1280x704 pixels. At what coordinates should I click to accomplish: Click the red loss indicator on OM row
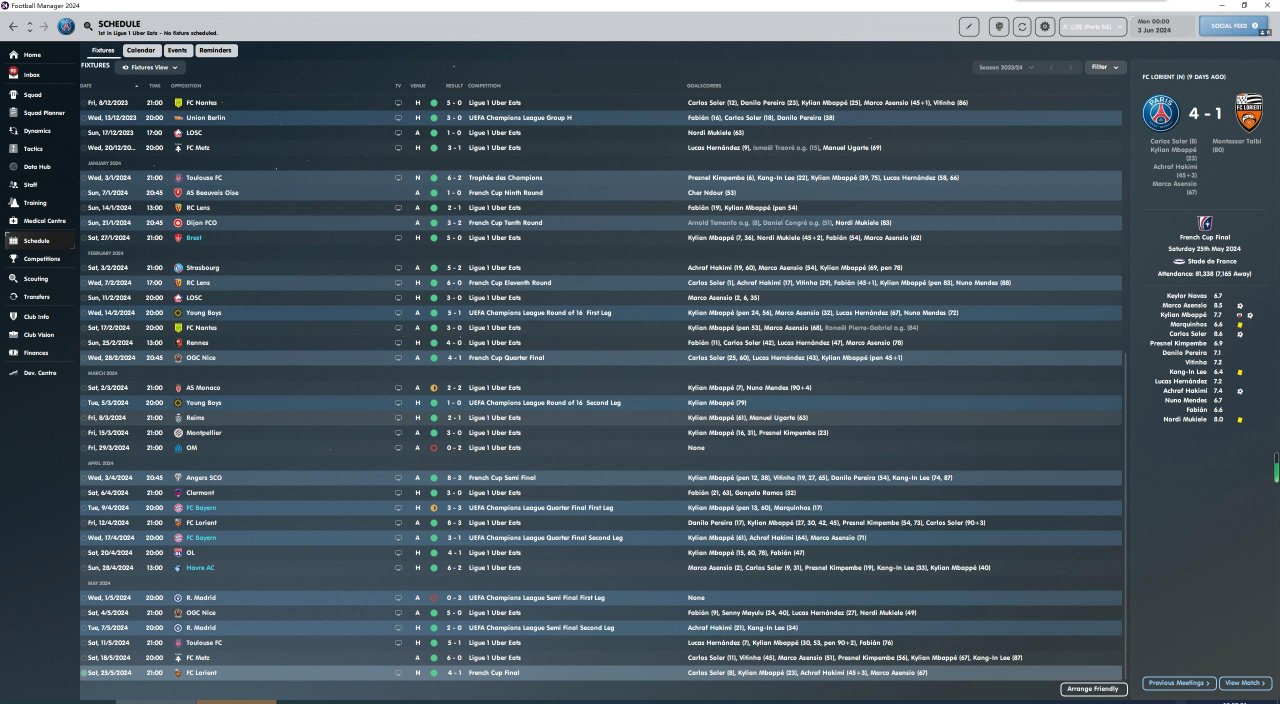click(434, 448)
